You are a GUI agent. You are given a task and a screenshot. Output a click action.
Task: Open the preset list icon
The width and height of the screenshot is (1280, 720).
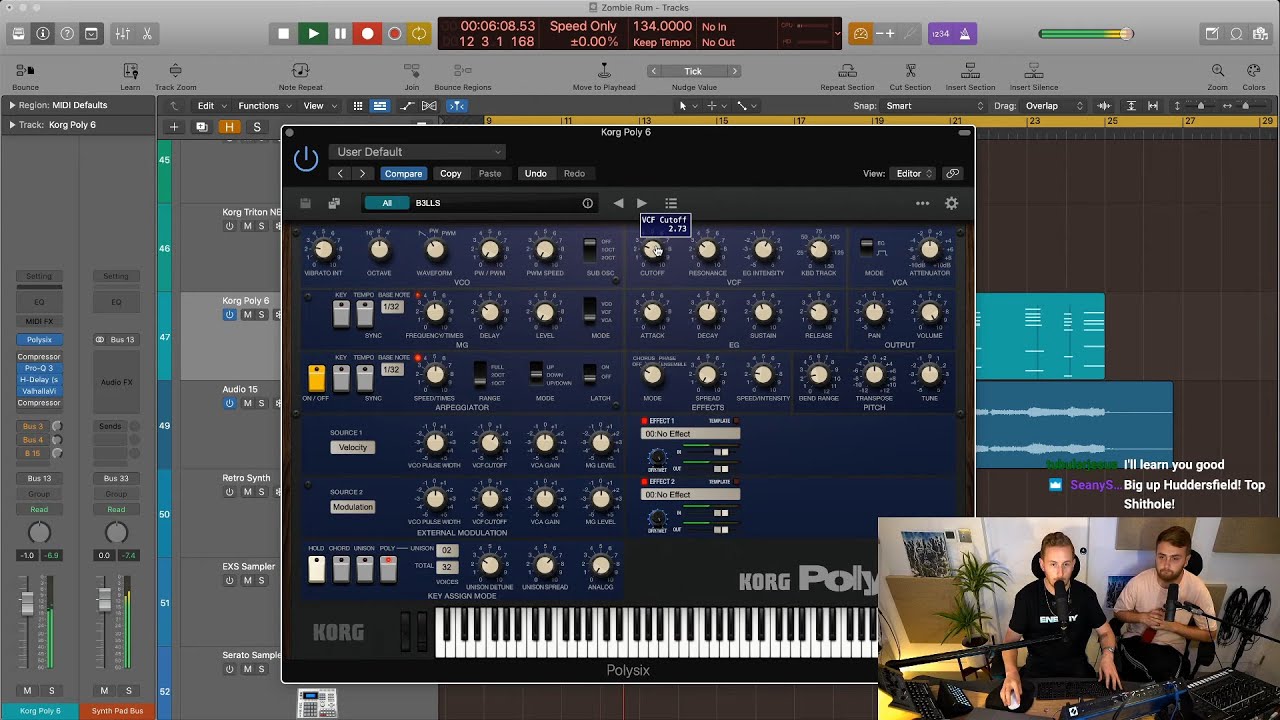click(x=671, y=203)
